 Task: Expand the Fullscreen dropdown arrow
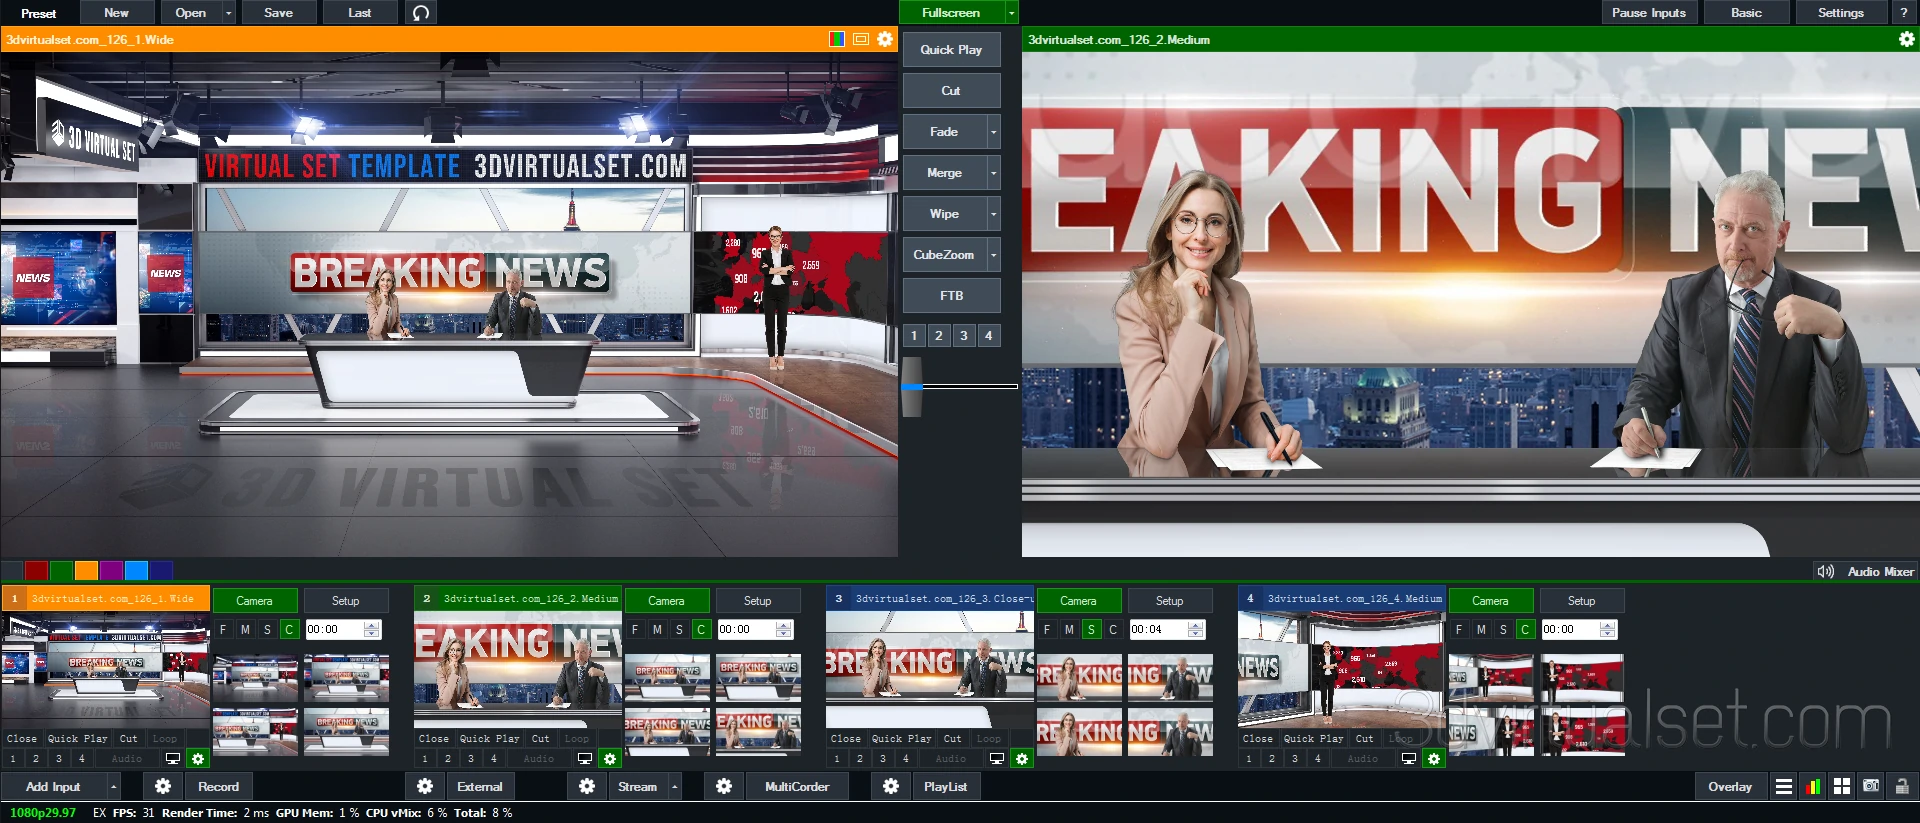point(1011,13)
